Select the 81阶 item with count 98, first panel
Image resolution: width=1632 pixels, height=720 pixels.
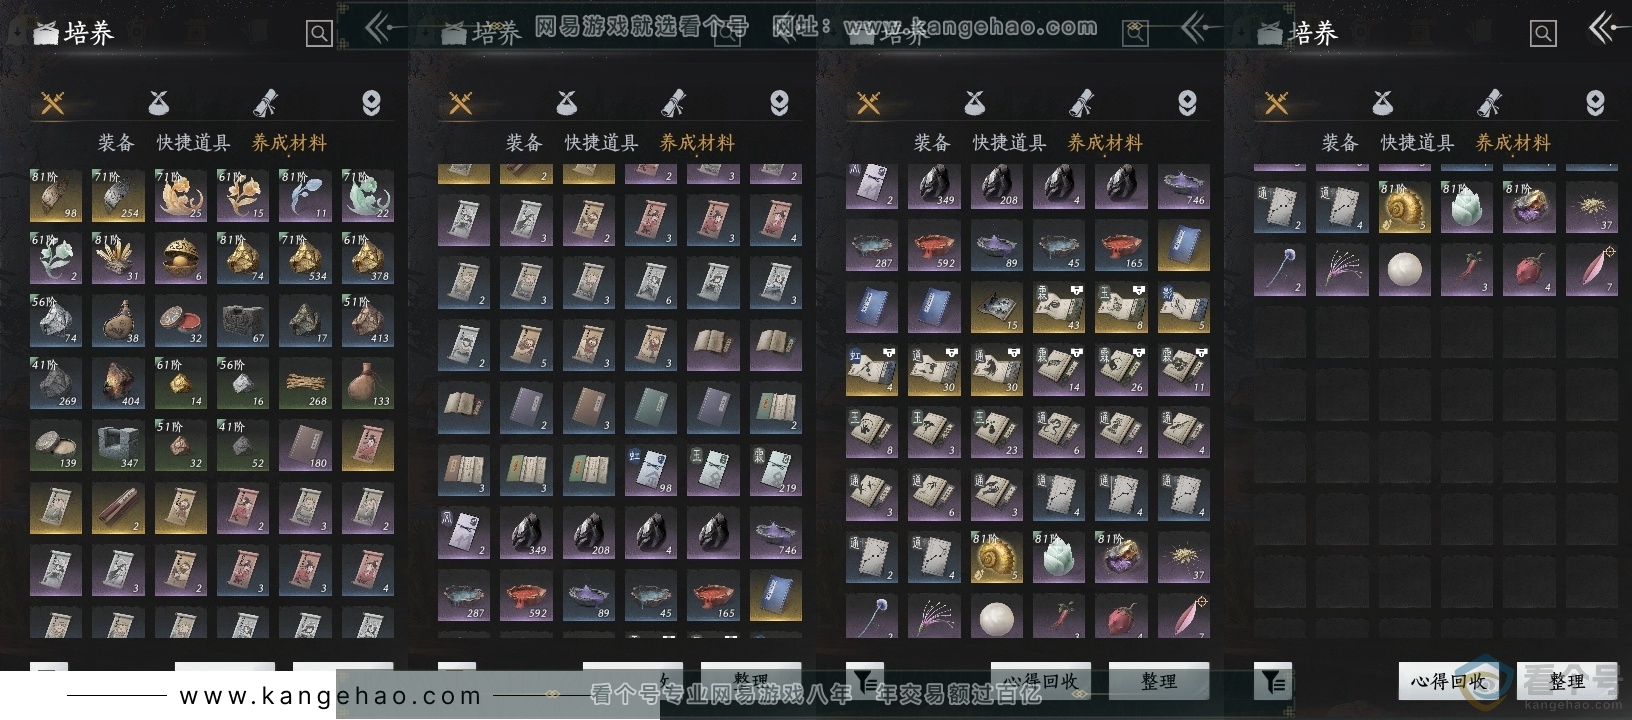56,195
